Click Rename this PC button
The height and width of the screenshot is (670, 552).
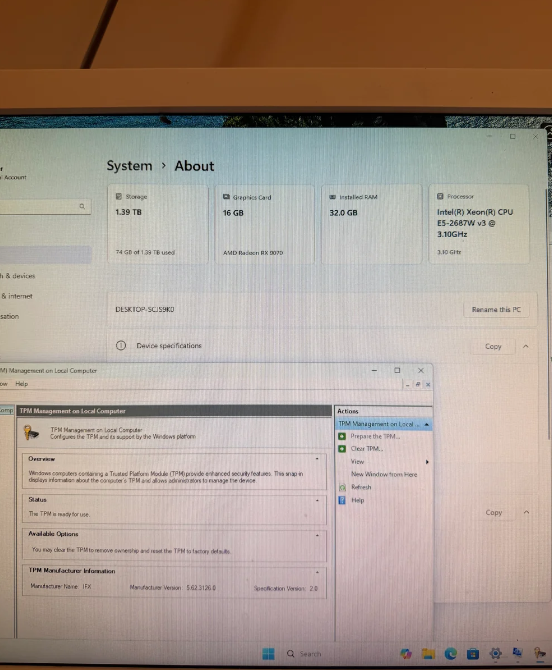pyautogui.click(x=496, y=309)
